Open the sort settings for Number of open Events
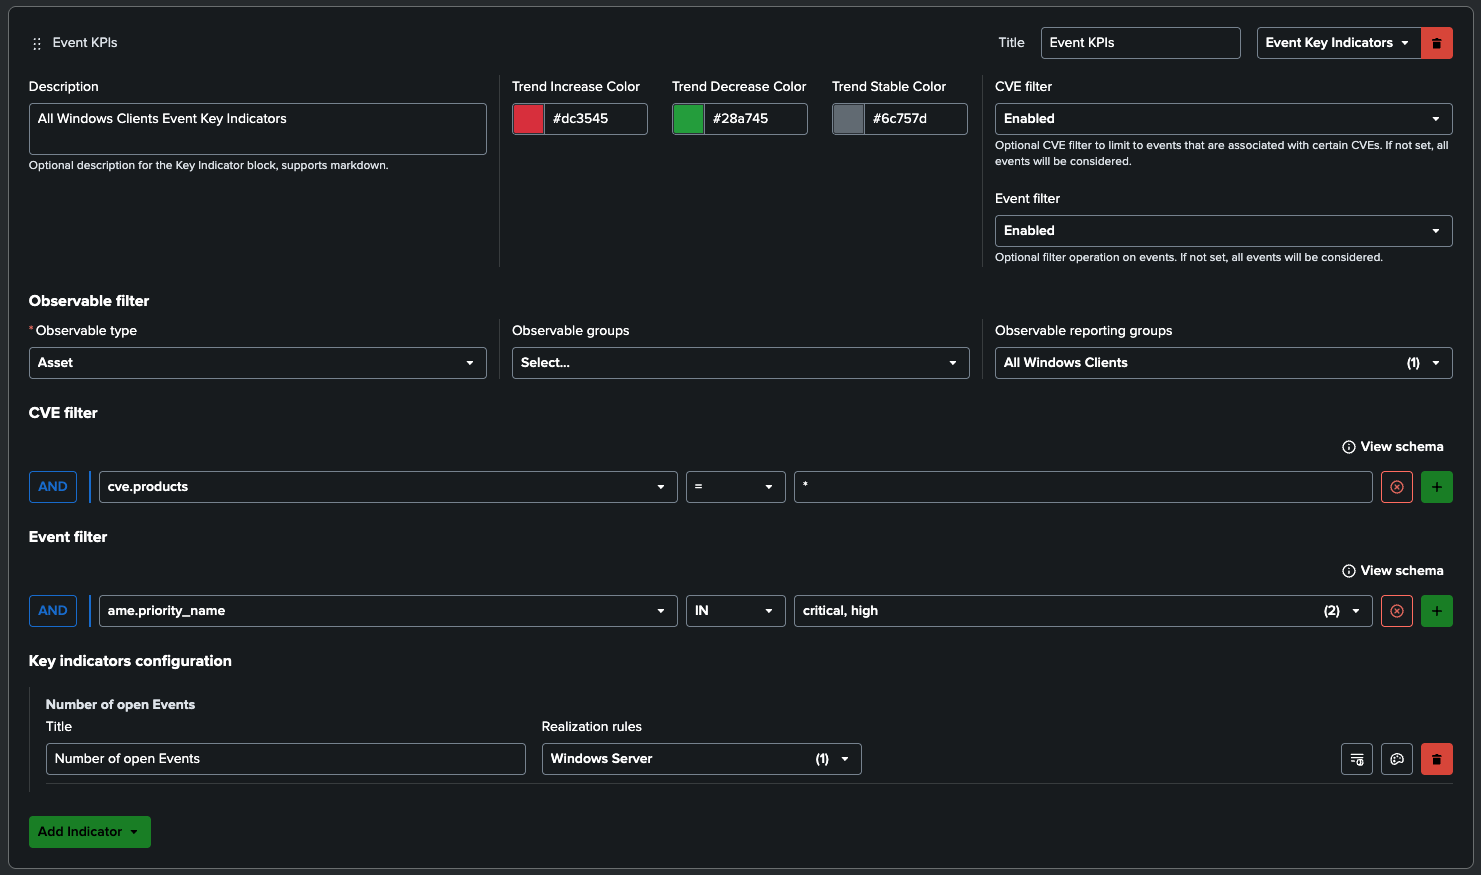The height and width of the screenshot is (875, 1481). 1356,759
